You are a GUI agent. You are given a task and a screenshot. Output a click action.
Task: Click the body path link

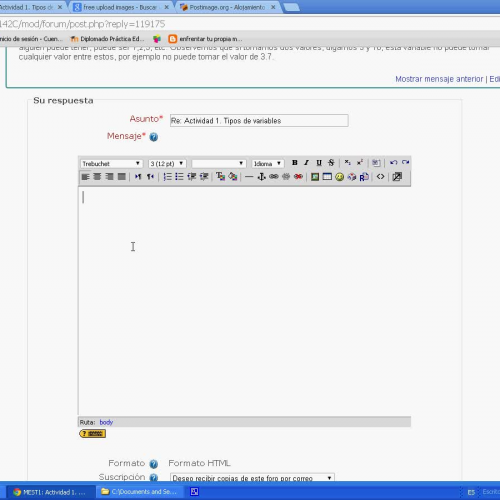coord(106,422)
